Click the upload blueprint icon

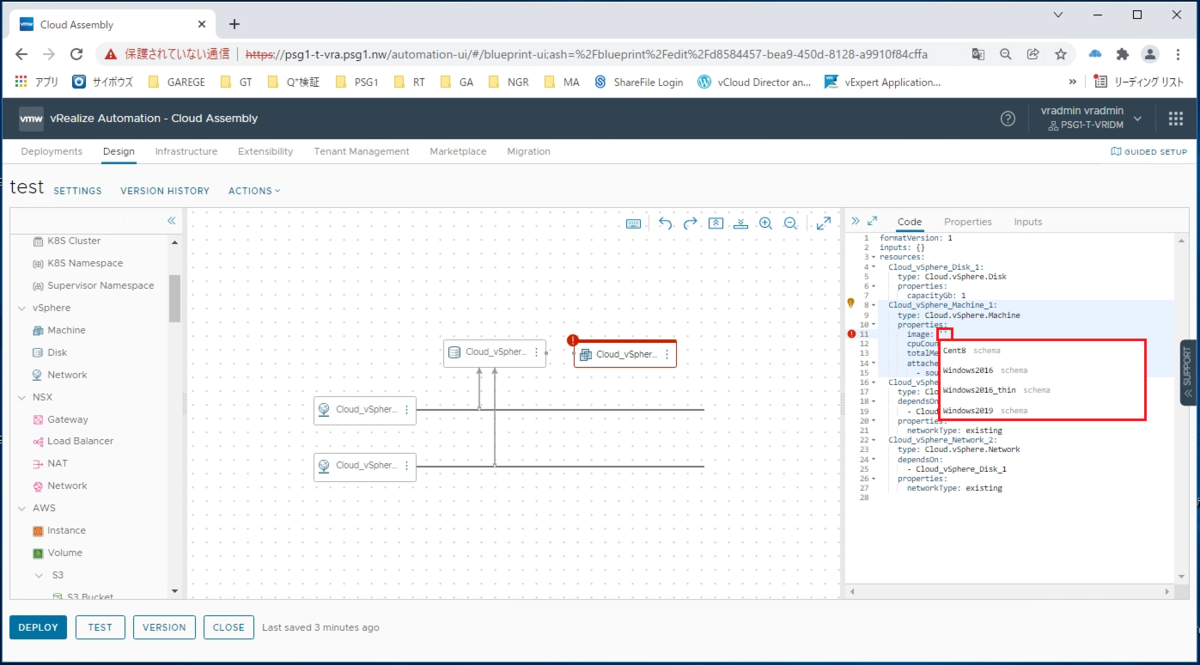tap(716, 224)
